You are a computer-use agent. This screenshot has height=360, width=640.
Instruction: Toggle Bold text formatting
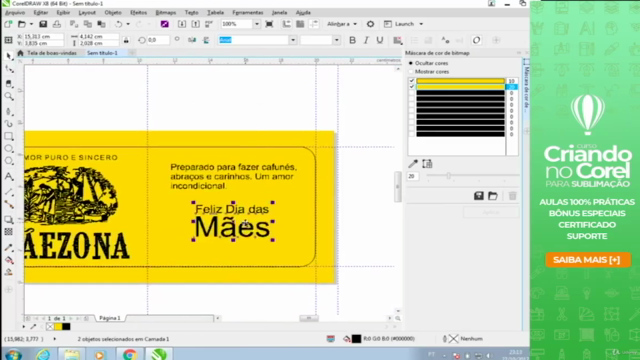pos(352,40)
